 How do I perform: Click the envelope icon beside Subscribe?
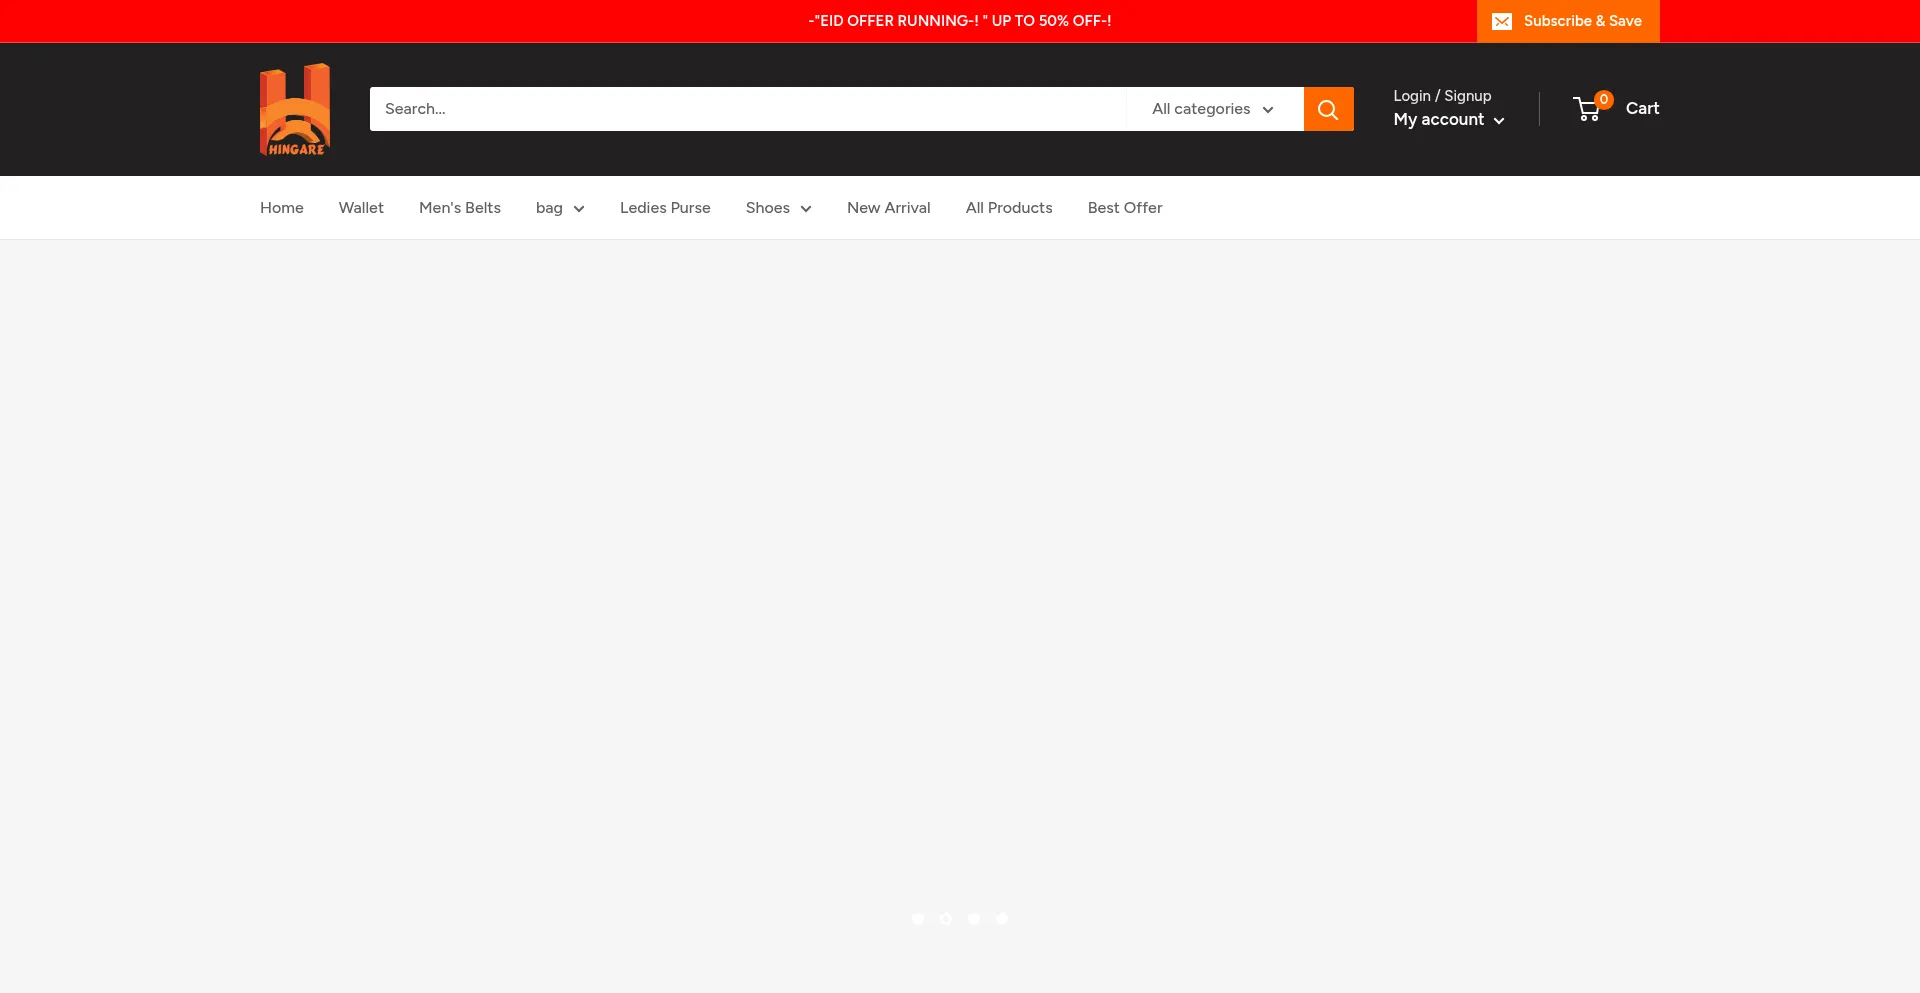[x=1502, y=21]
